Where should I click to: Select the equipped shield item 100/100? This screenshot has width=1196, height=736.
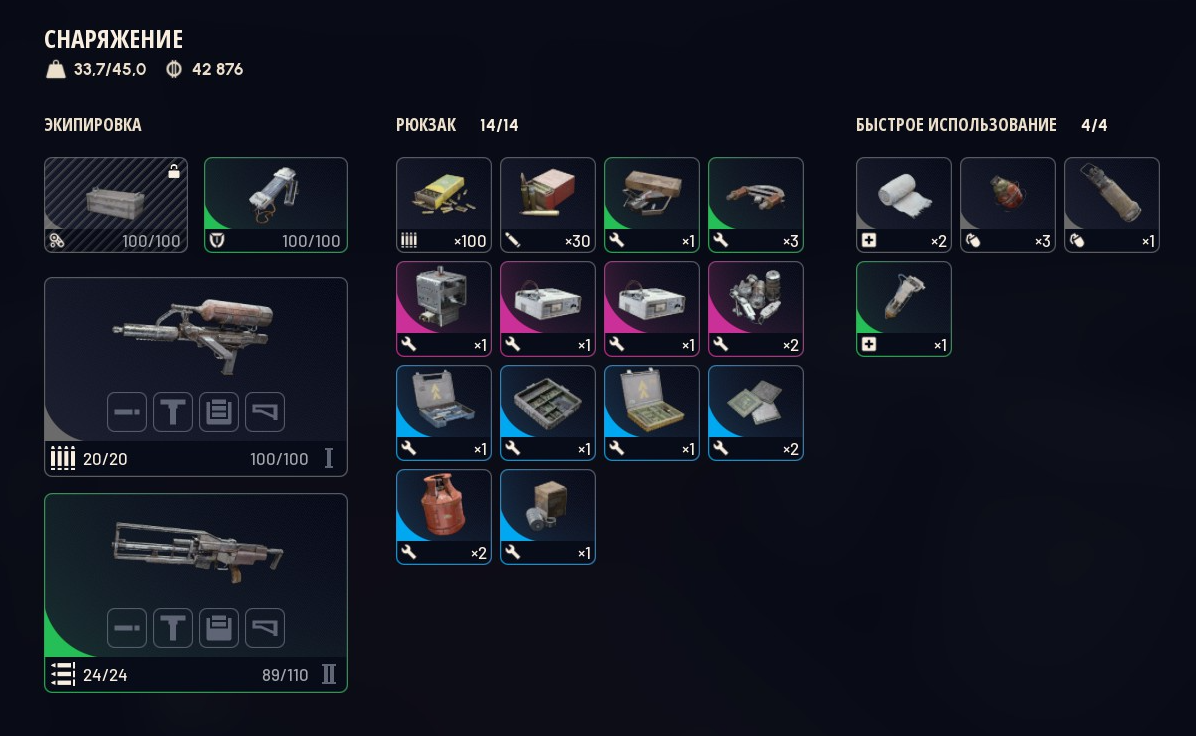point(276,205)
